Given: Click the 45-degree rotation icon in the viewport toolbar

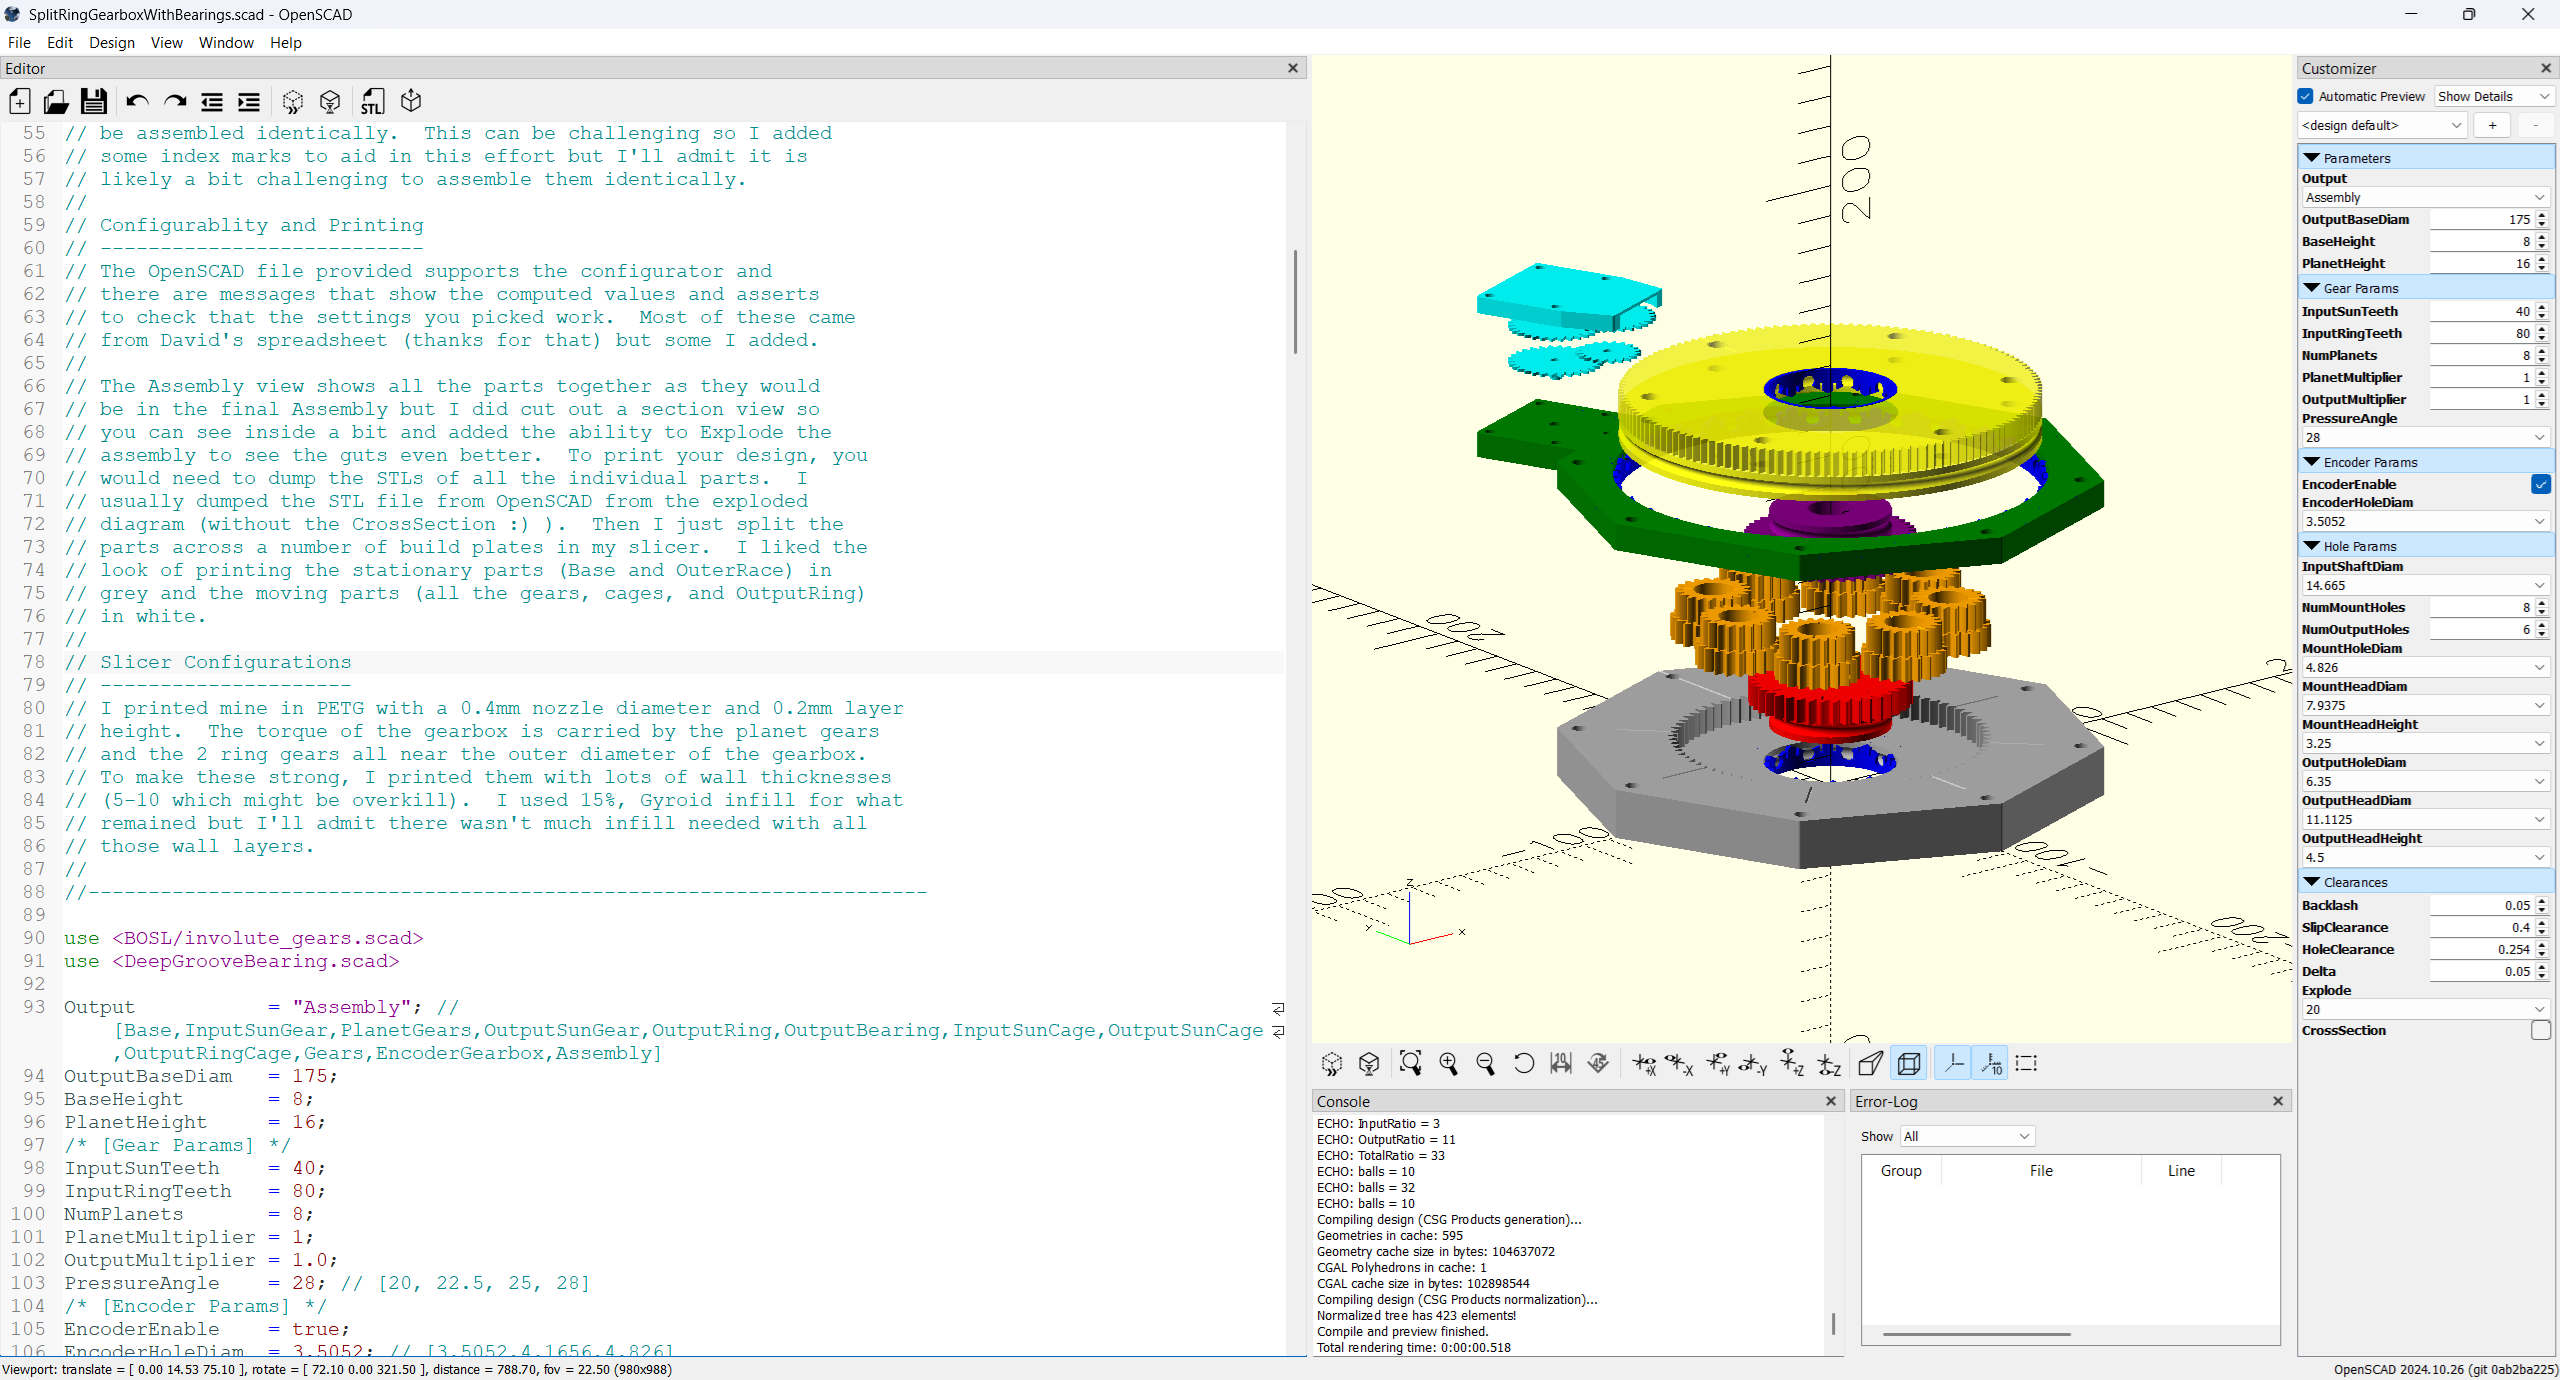Looking at the screenshot, I should coord(1598,1063).
